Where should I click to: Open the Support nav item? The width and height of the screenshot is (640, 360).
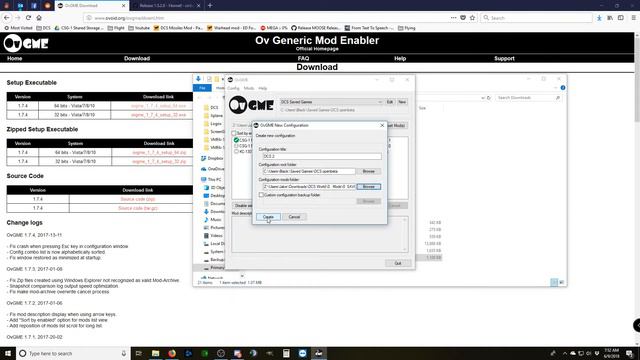click(504, 58)
